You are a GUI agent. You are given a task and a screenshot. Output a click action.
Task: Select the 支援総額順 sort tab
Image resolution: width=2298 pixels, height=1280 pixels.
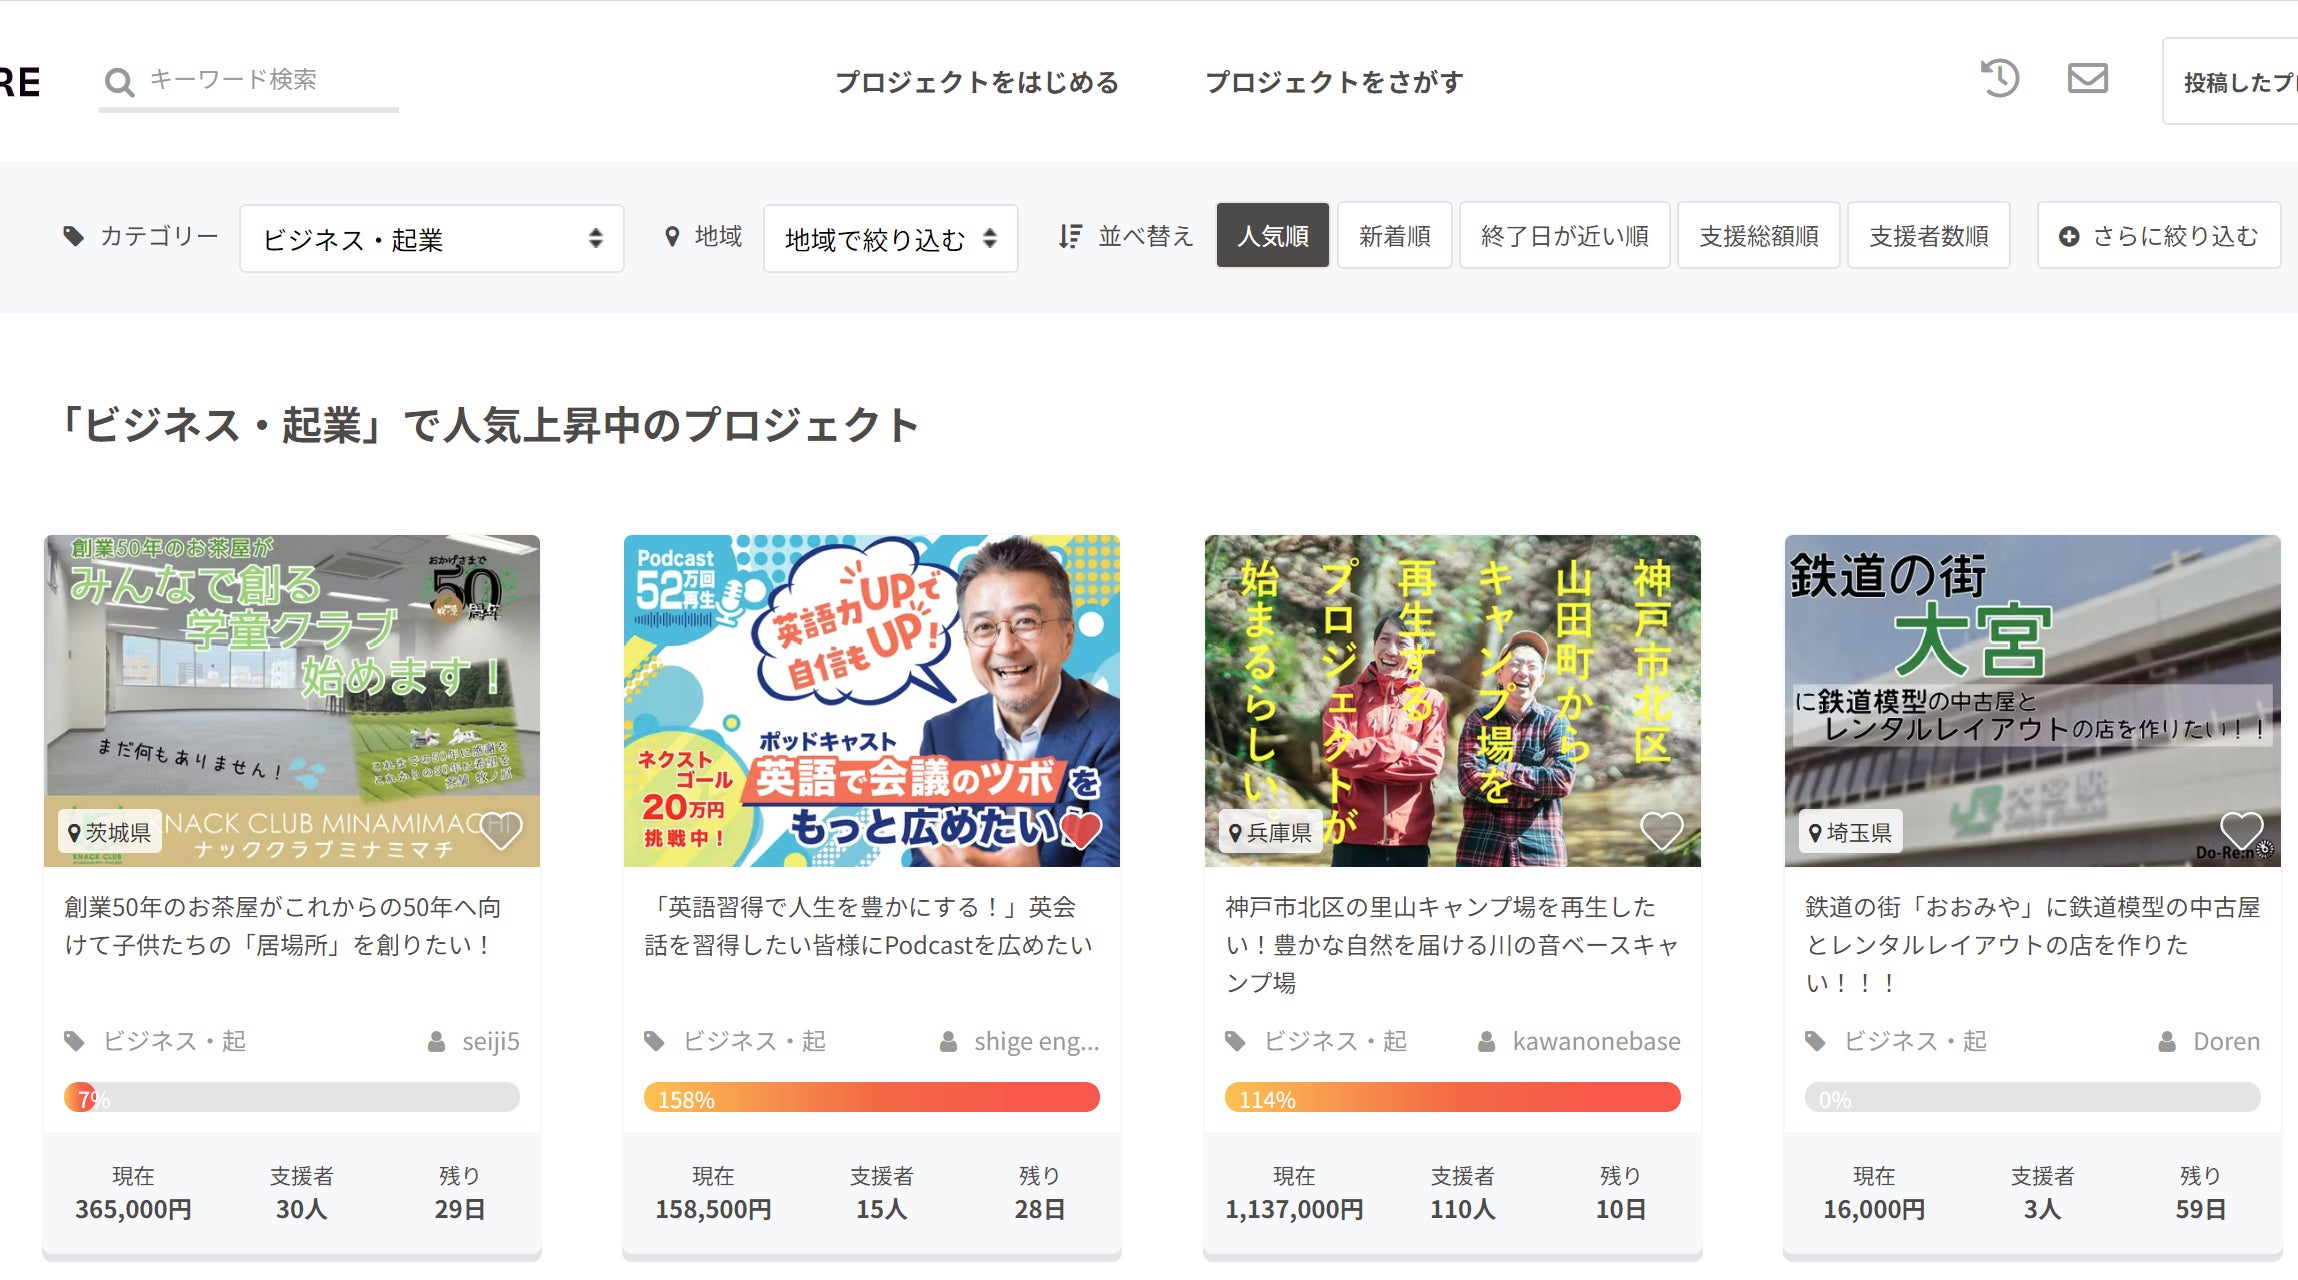coord(1758,237)
